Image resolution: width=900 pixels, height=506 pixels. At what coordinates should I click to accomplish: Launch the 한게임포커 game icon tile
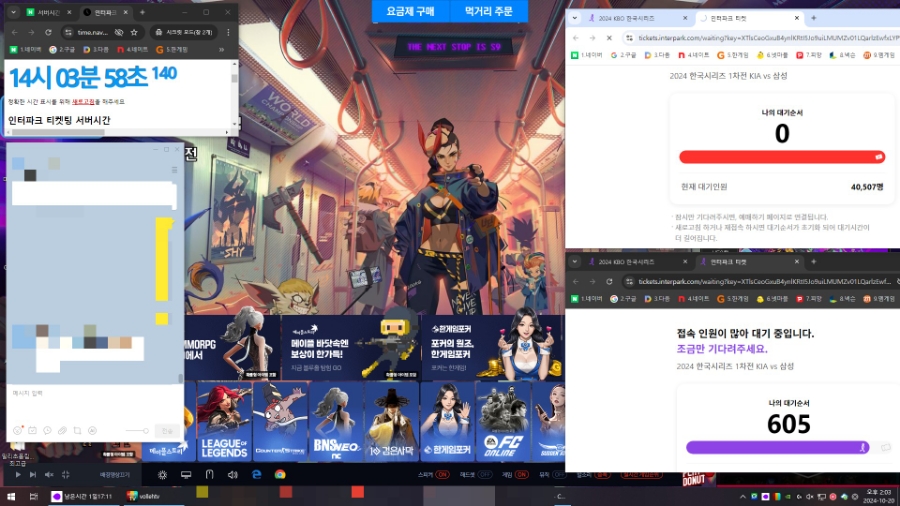(447, 421)
